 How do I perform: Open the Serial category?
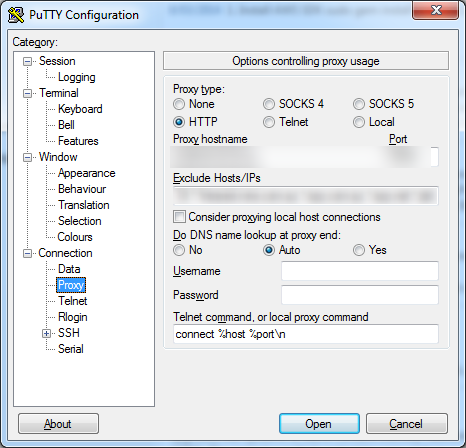coord(71,349)
